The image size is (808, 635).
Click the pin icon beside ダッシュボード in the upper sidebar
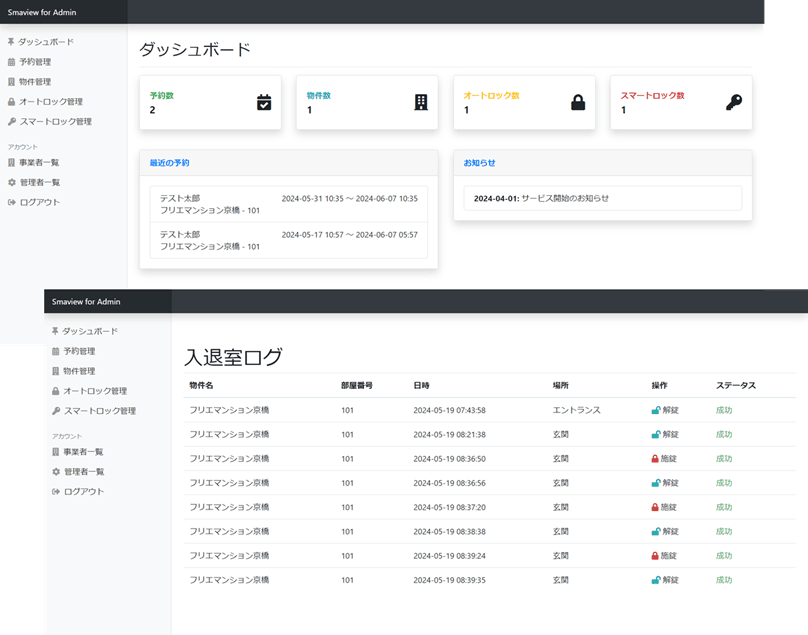coord(11,42)
